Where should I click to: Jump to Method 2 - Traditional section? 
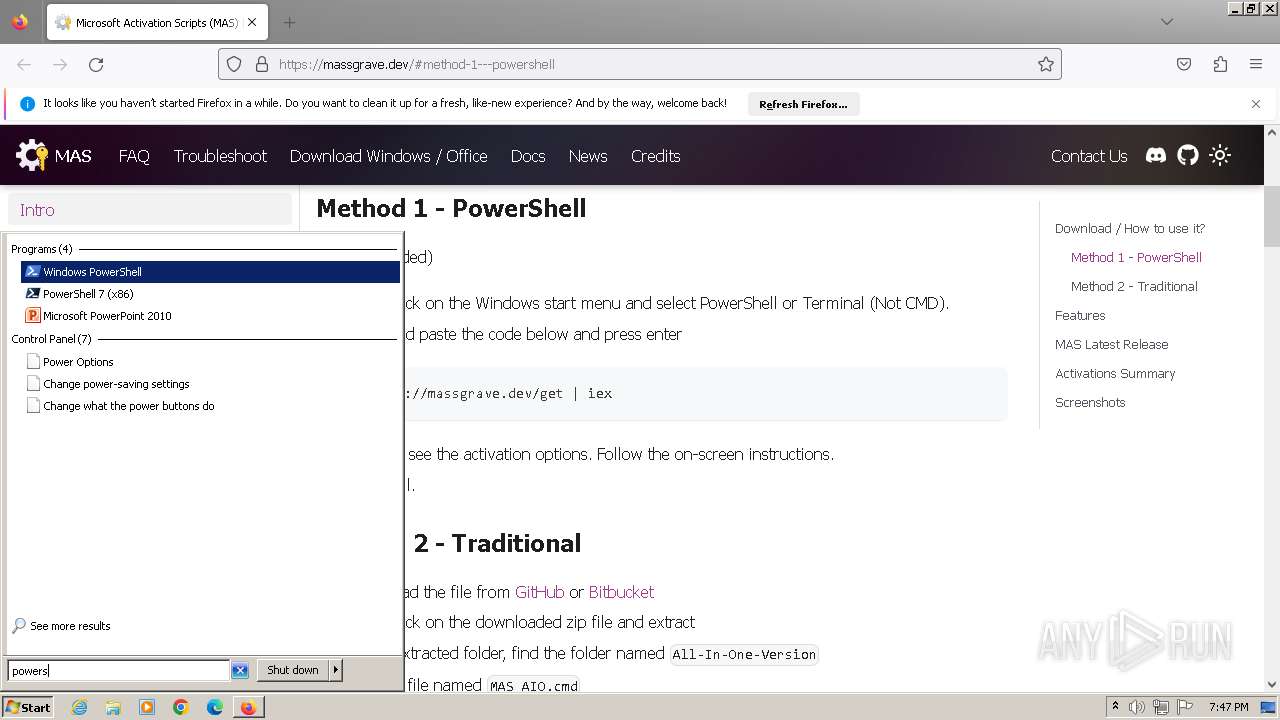(x=1134, y=286)
